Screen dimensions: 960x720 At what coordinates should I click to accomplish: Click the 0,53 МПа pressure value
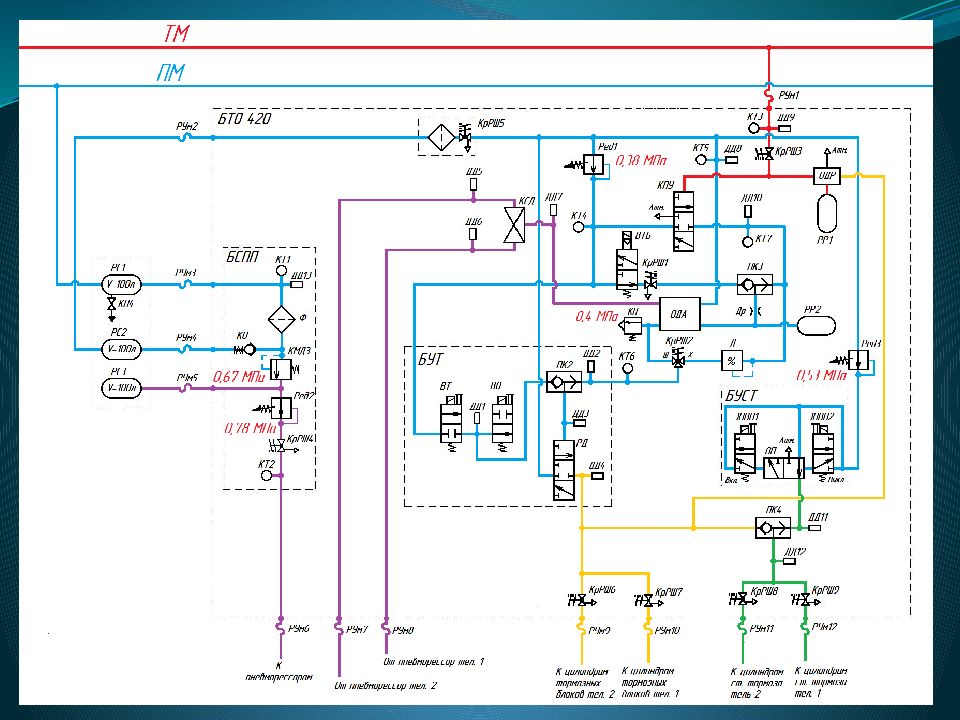coord(821,375)
